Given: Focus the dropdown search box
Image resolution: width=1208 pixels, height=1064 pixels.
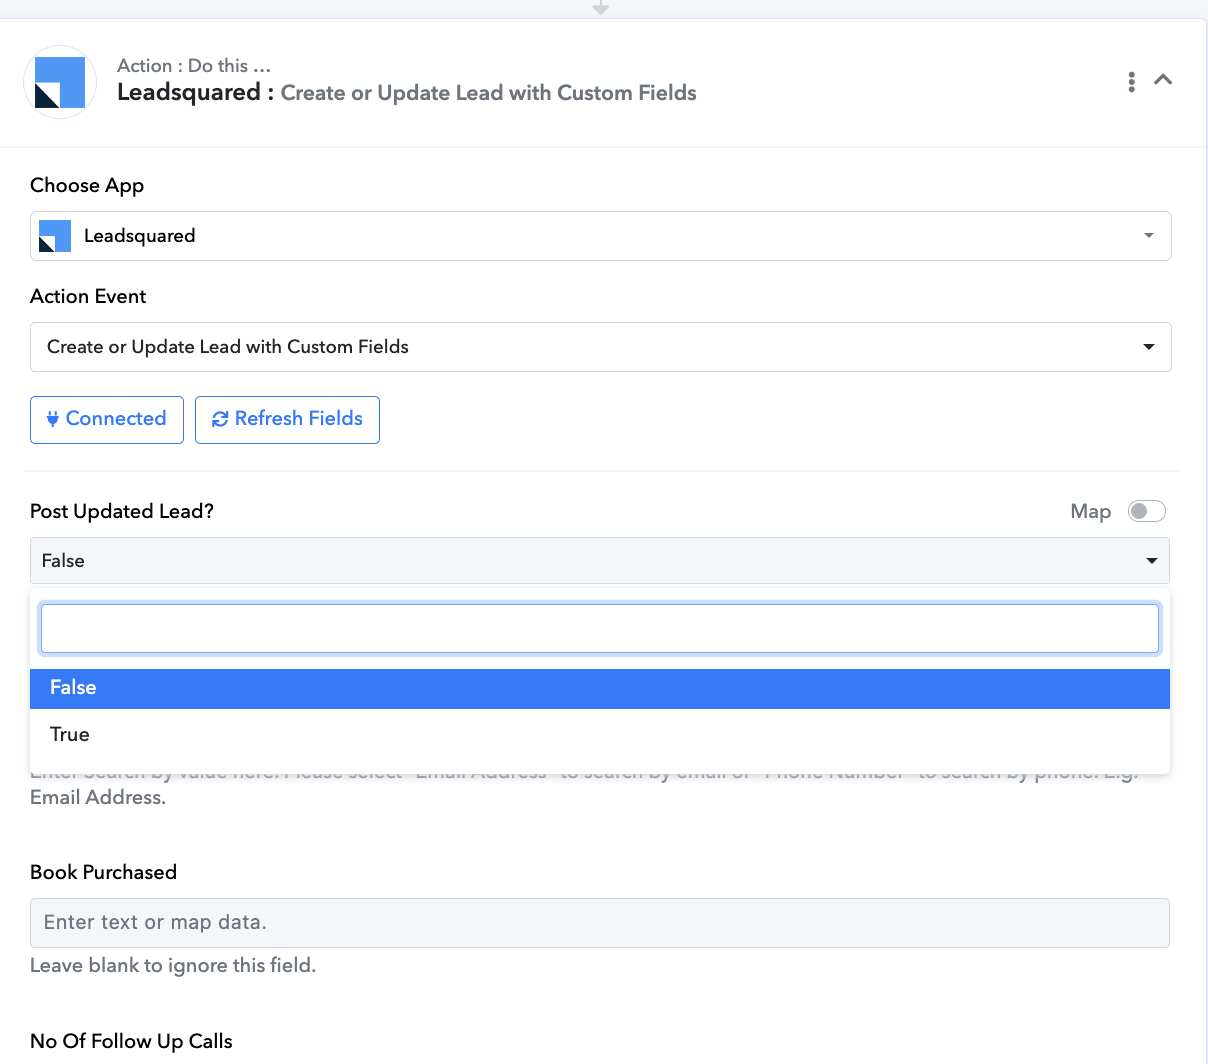Looking at the screenshot, I should 599,628.
